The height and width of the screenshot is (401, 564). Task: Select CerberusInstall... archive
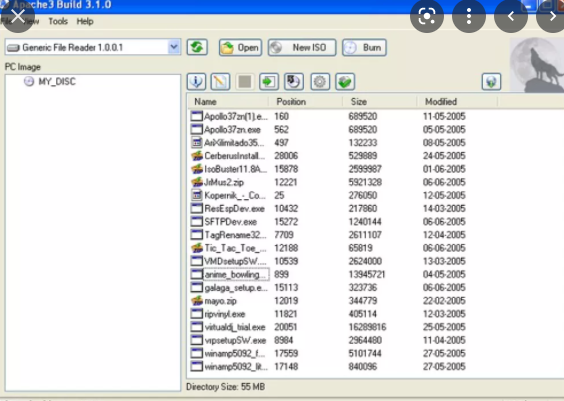[x=235, y=156]
